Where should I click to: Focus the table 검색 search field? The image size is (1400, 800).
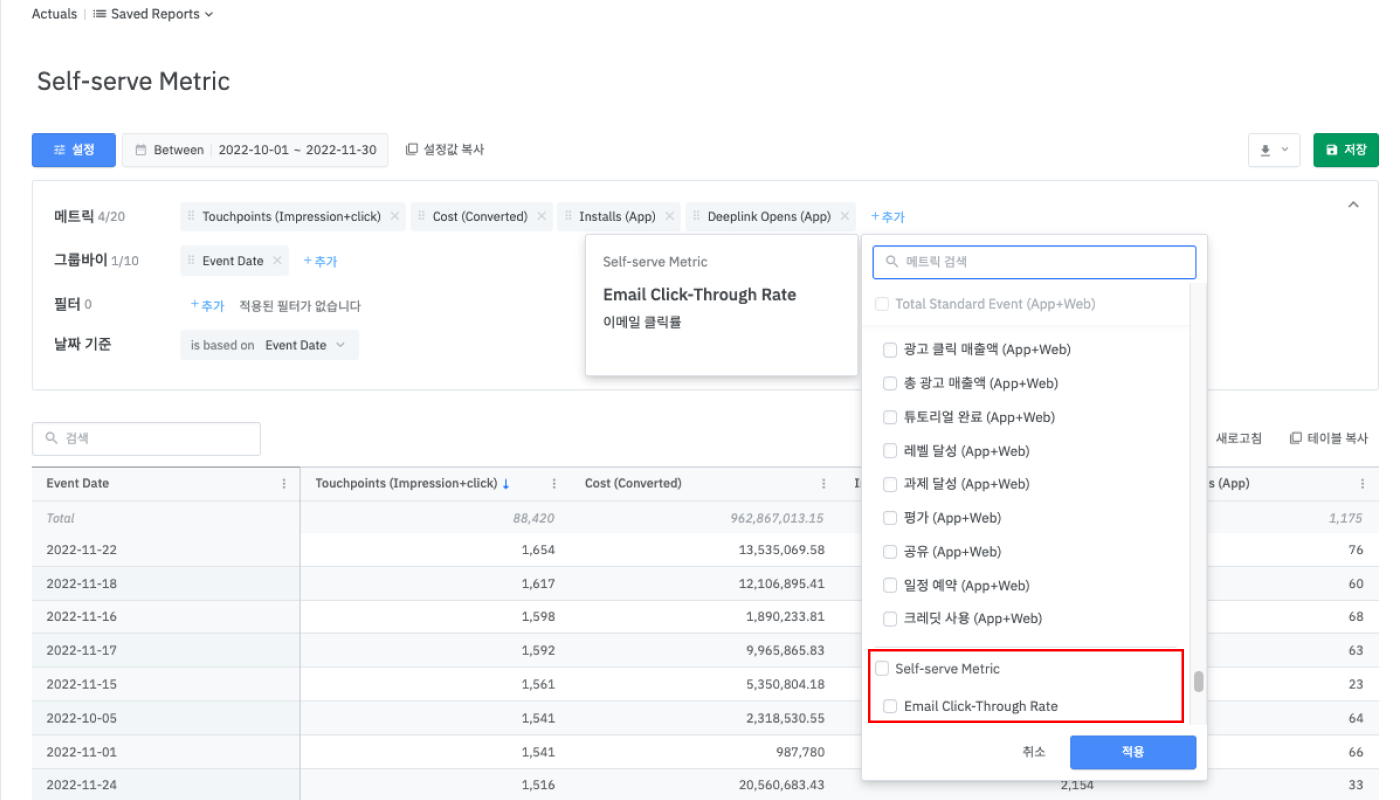(147, 439)
